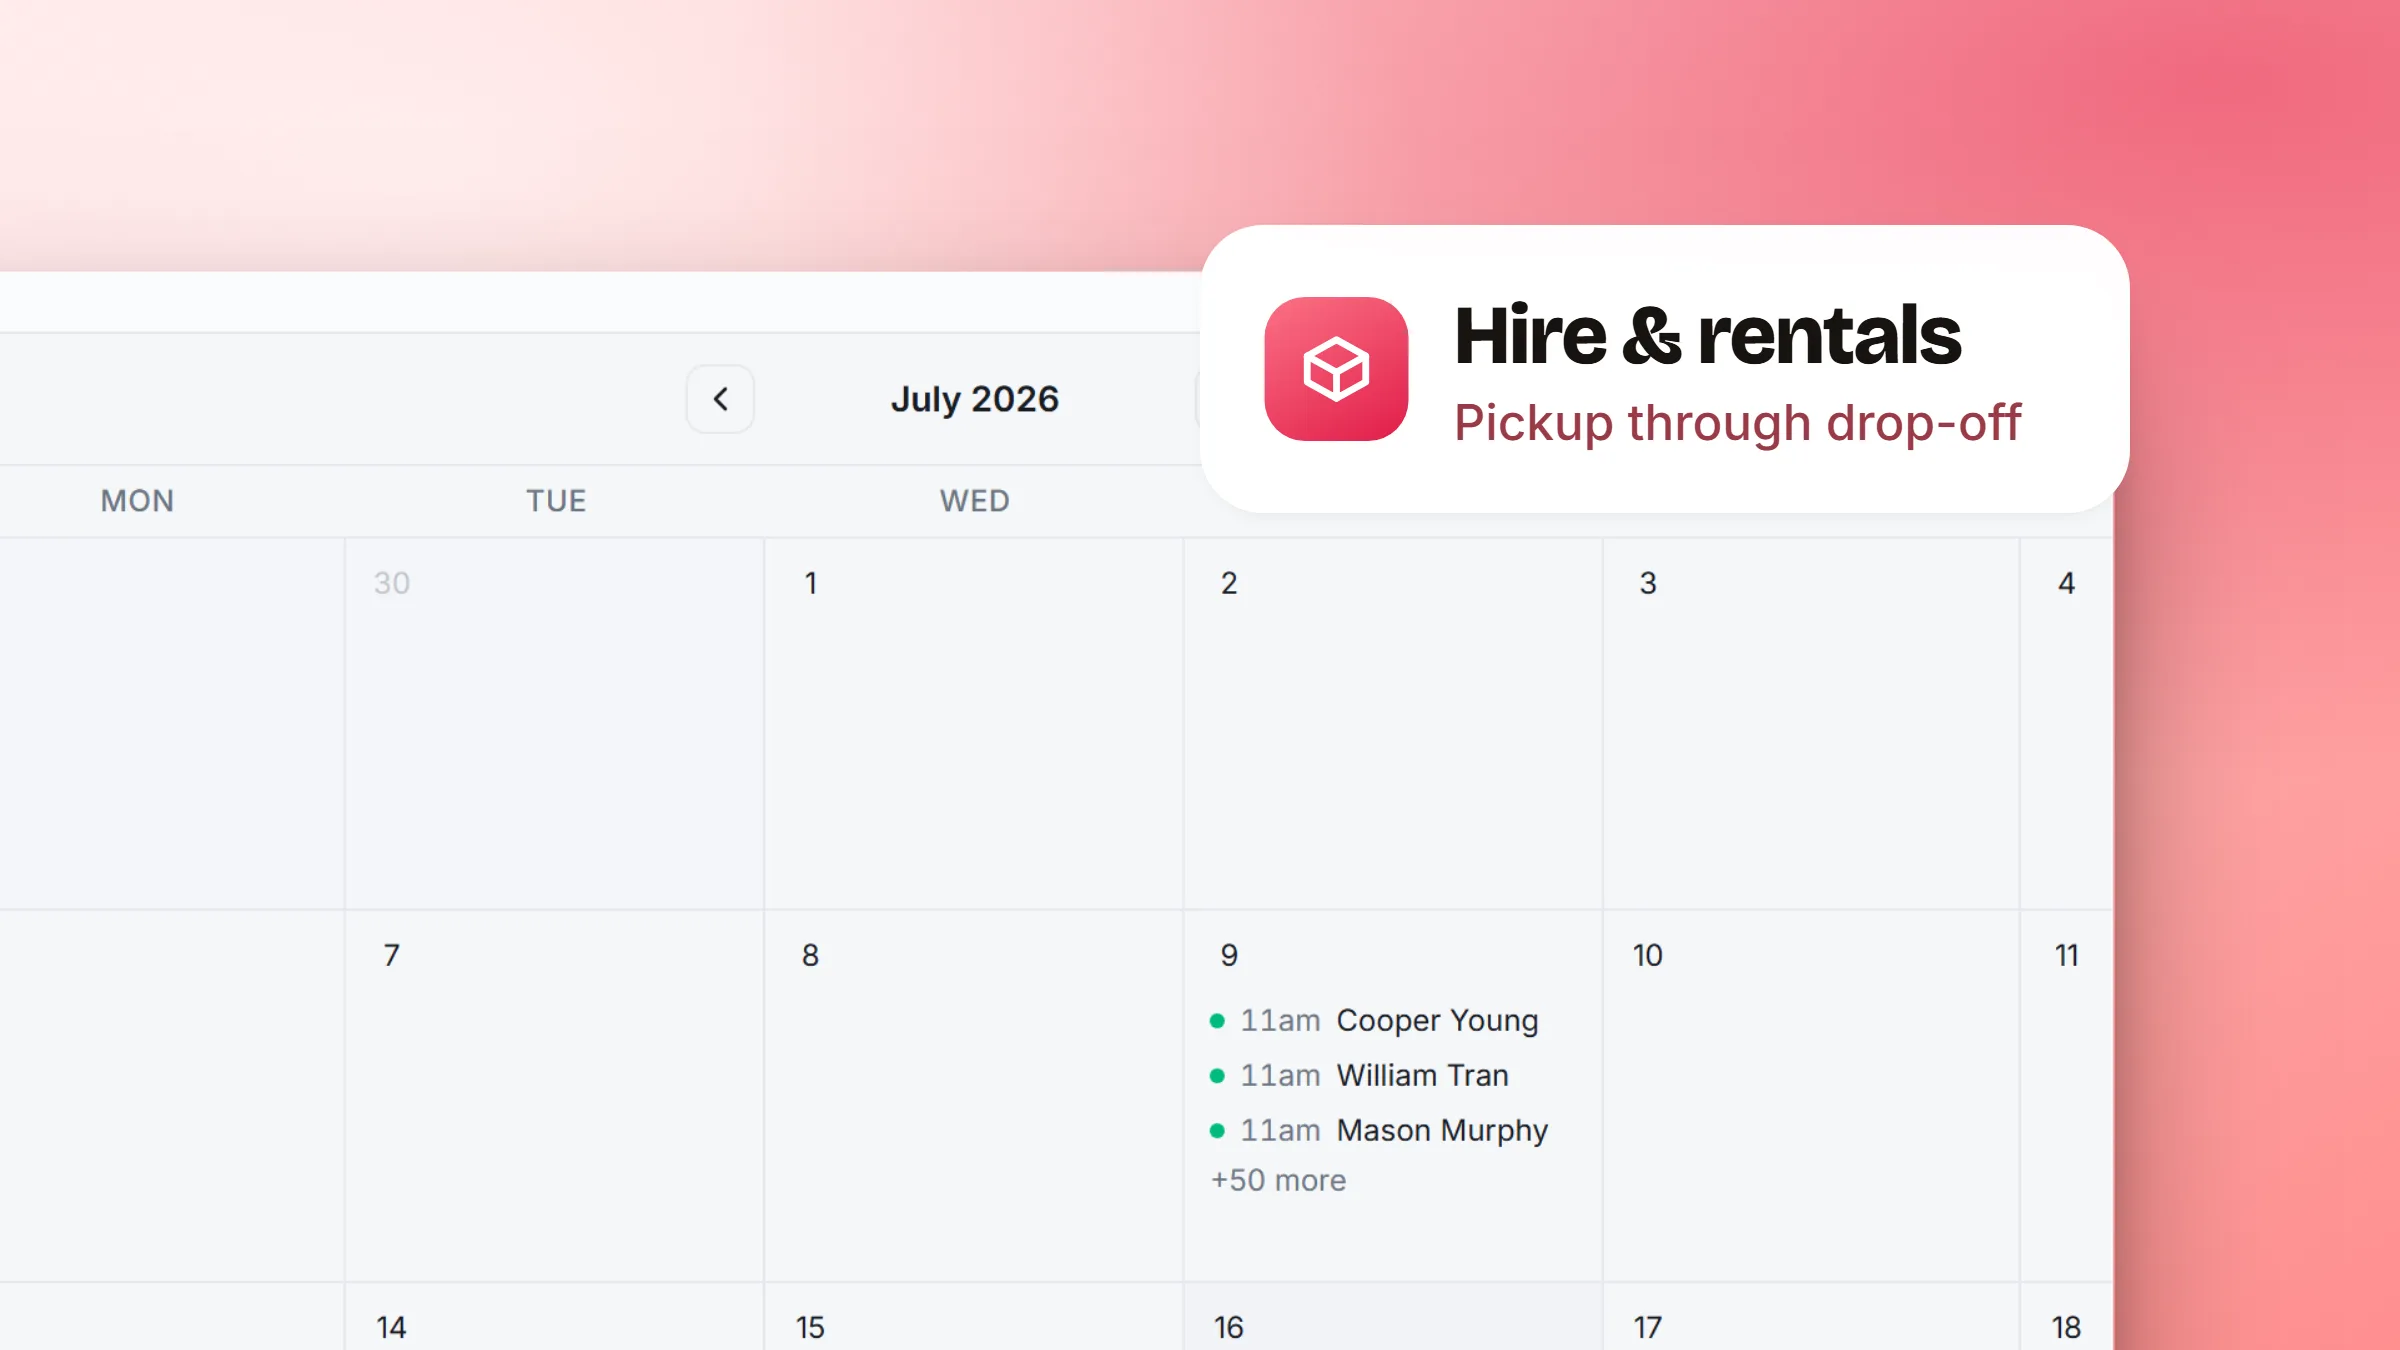Image resolution: width=2400 pixels, height=1350 pixels.
Task: Open the 11am Mason Murphy booking
Action: coord(1378,1130)
